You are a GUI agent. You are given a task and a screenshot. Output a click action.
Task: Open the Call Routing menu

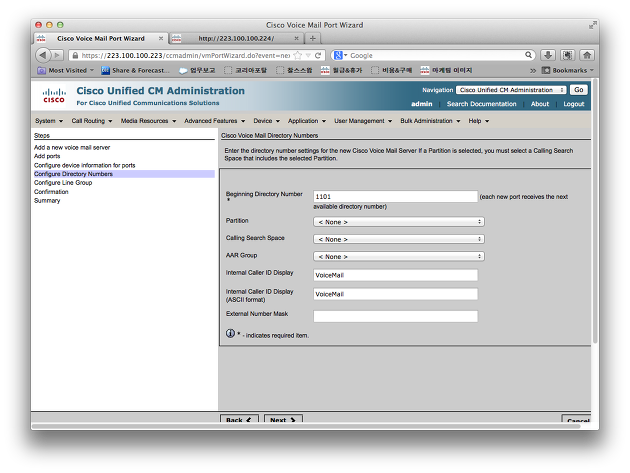click(x=92, y=121)
